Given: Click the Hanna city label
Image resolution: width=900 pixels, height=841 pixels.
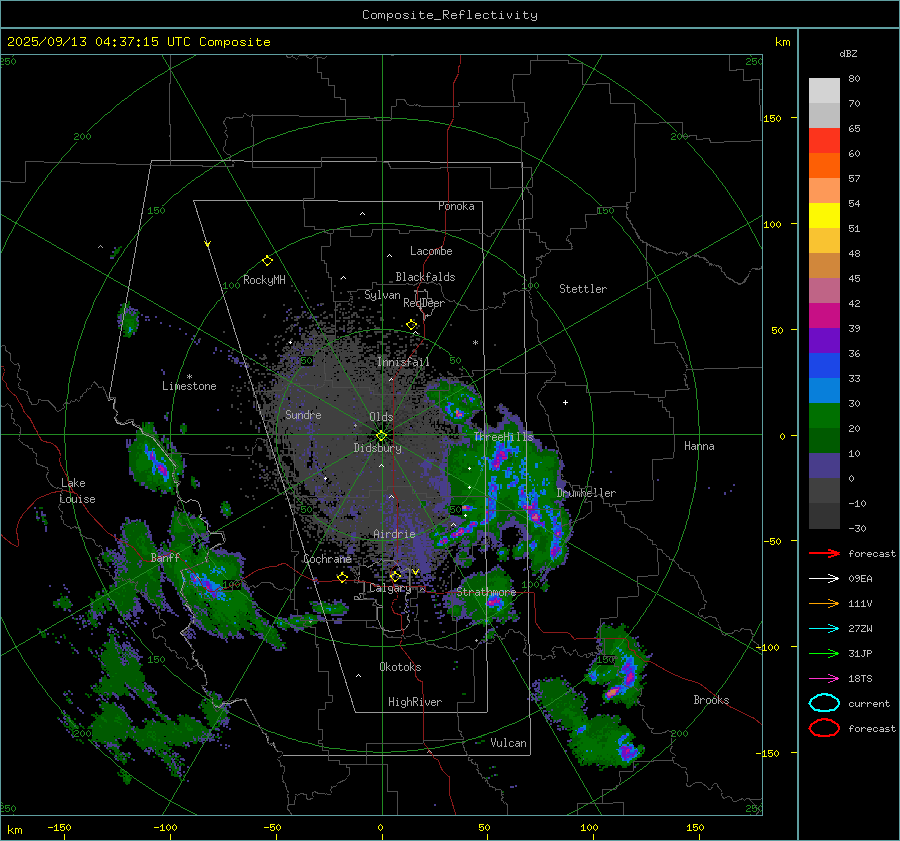Looking at the screenshot, I should (699, 445).
